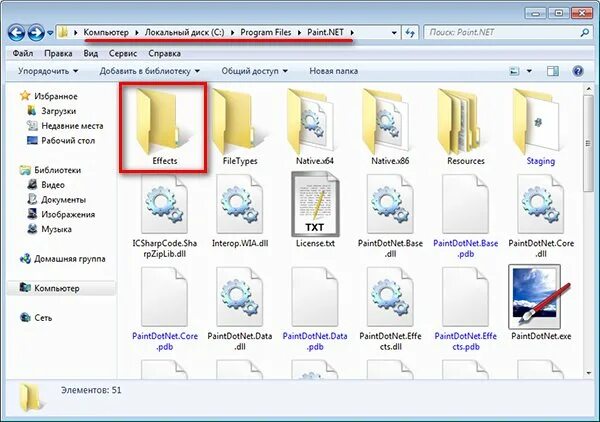
Task: Go to Локальный диск (C:) in breadcrumb
Action: point(184,33)
